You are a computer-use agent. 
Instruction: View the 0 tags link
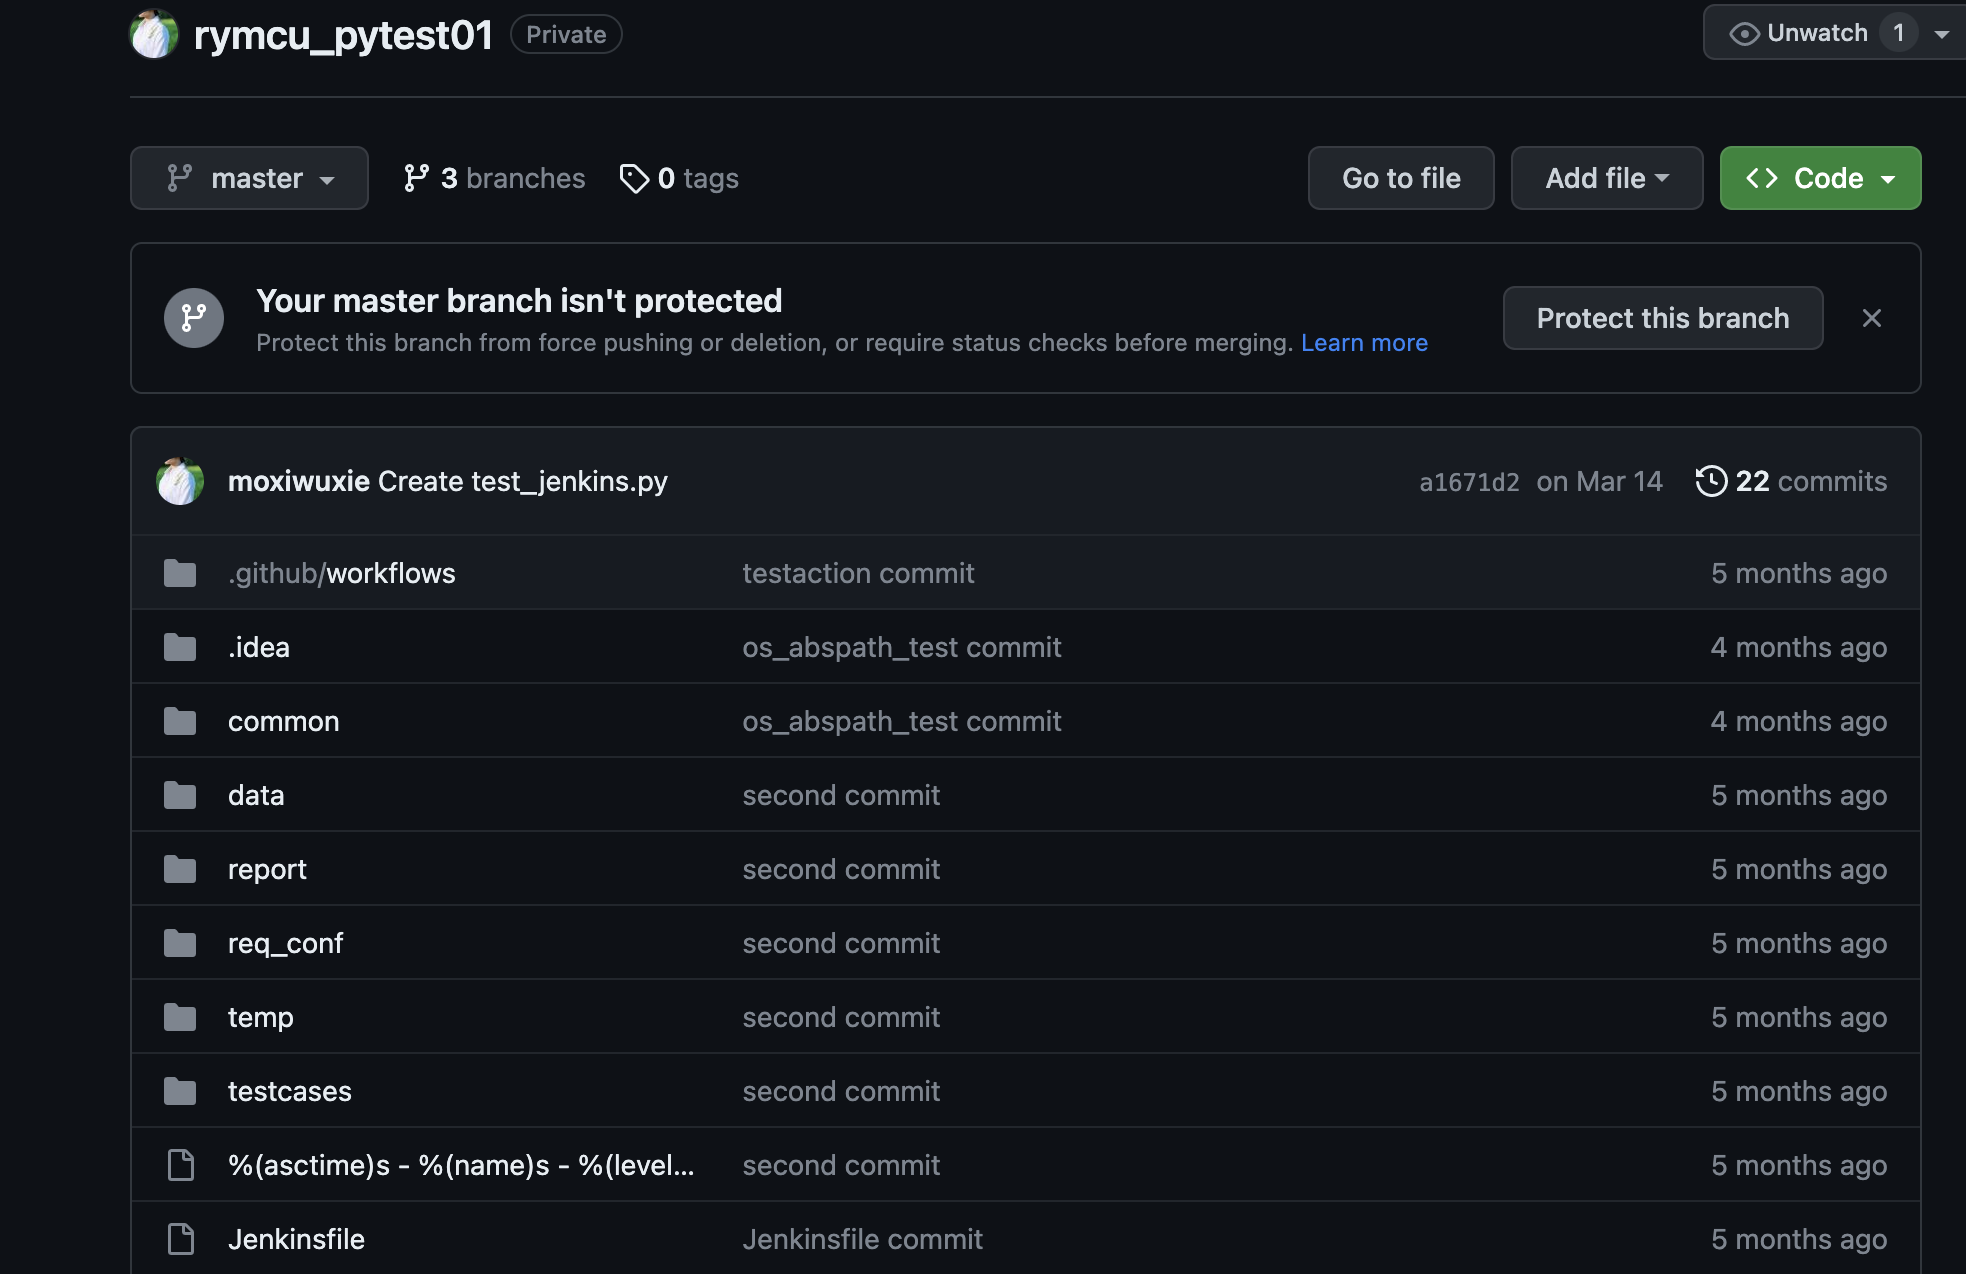(679, 178)
